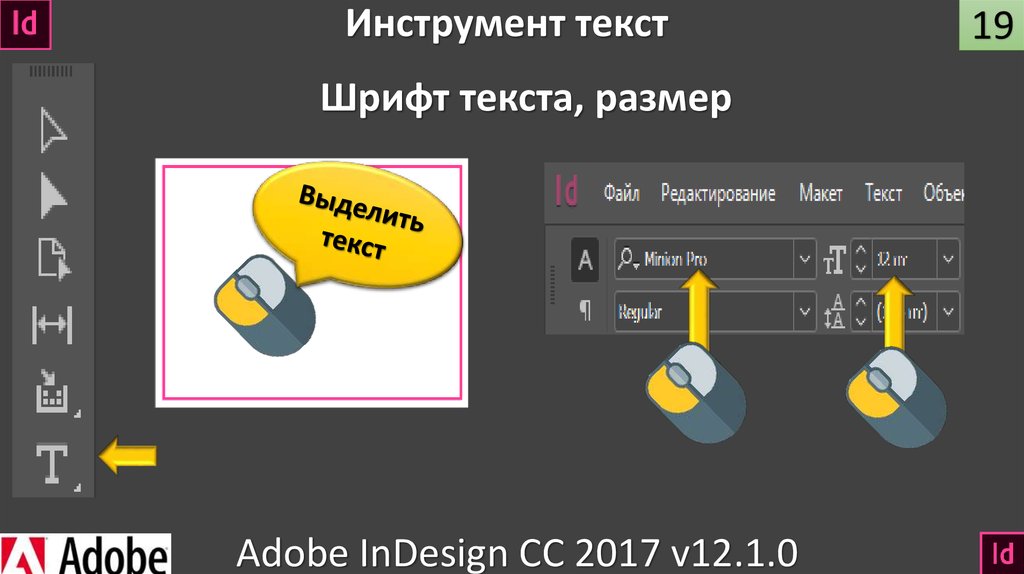Click the Minion Pro font name field
The width and height of the screenshot is (1024, 574).
pos(704,259)
